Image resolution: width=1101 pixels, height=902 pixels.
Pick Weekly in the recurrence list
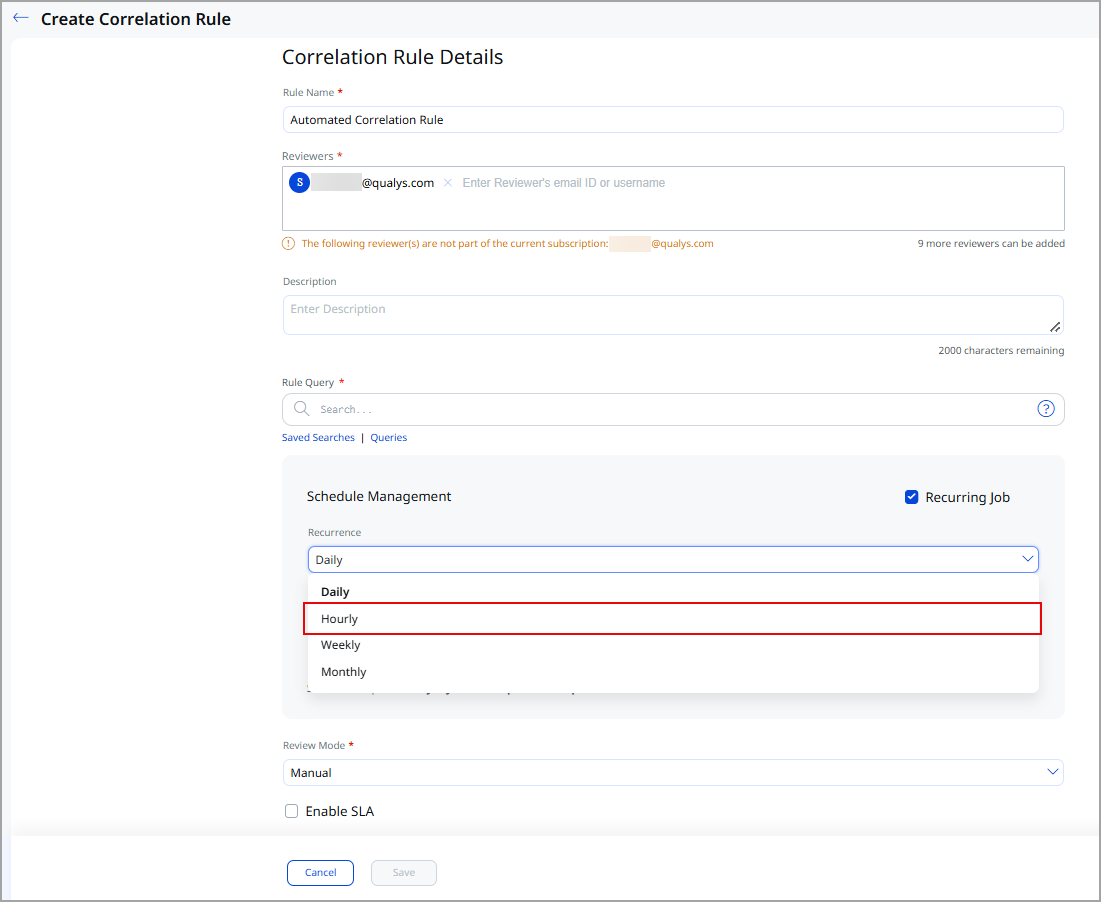click(673, 645)
